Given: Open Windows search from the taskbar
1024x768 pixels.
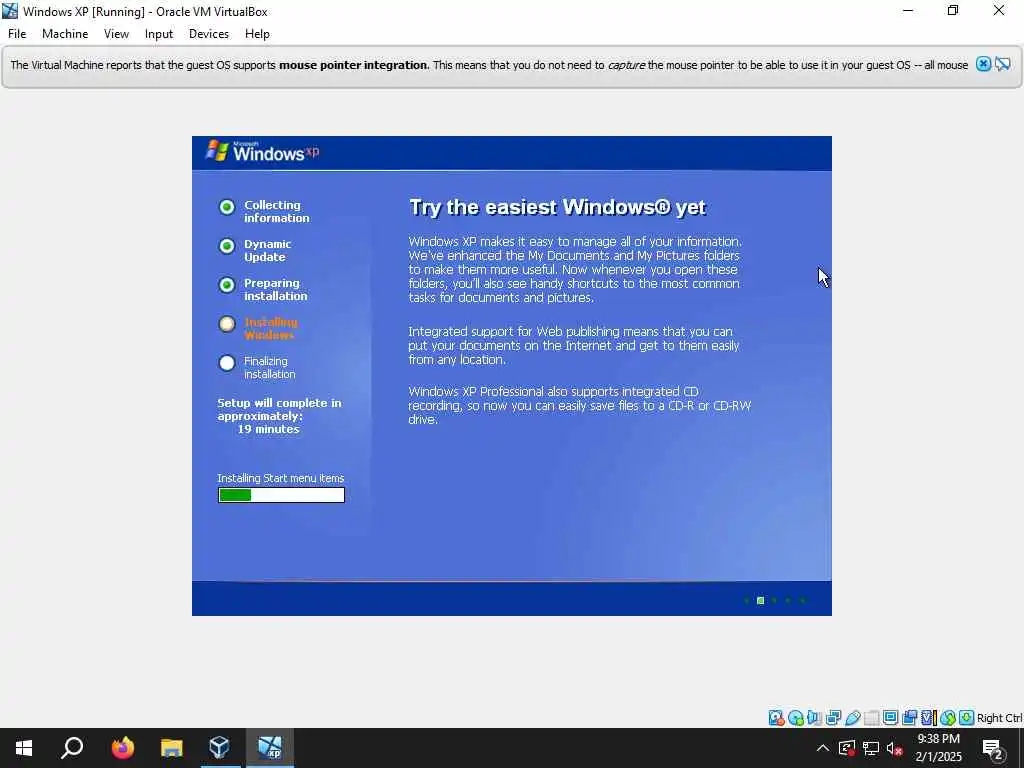Looking at the screenshot, I should point(72,748).
